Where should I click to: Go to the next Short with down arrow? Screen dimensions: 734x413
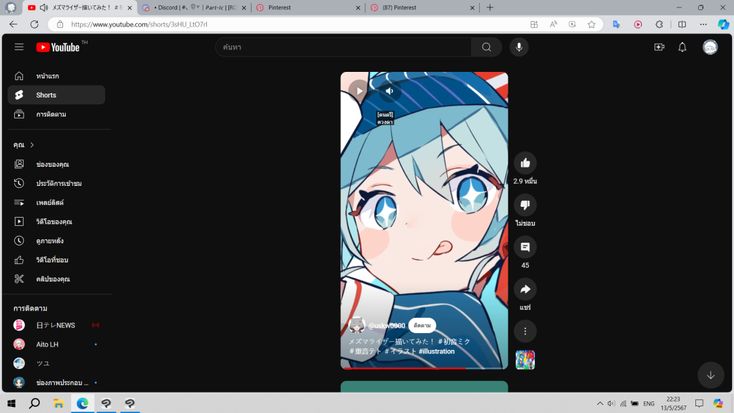point(710,375)
